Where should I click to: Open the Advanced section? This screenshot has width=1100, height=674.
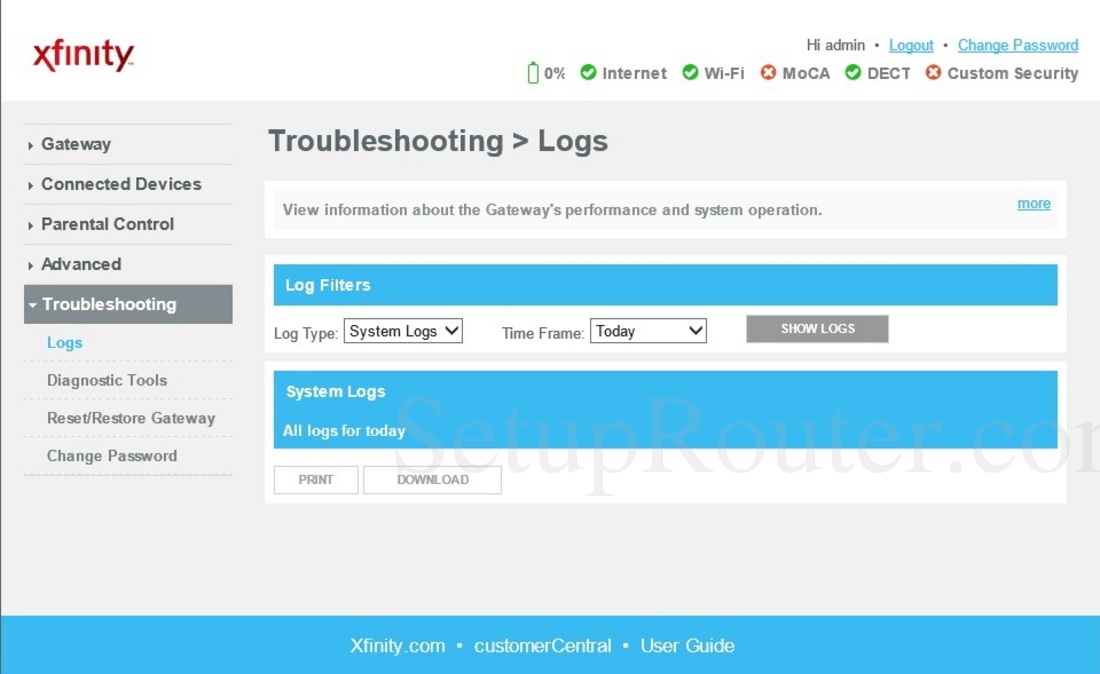[81, 264]
